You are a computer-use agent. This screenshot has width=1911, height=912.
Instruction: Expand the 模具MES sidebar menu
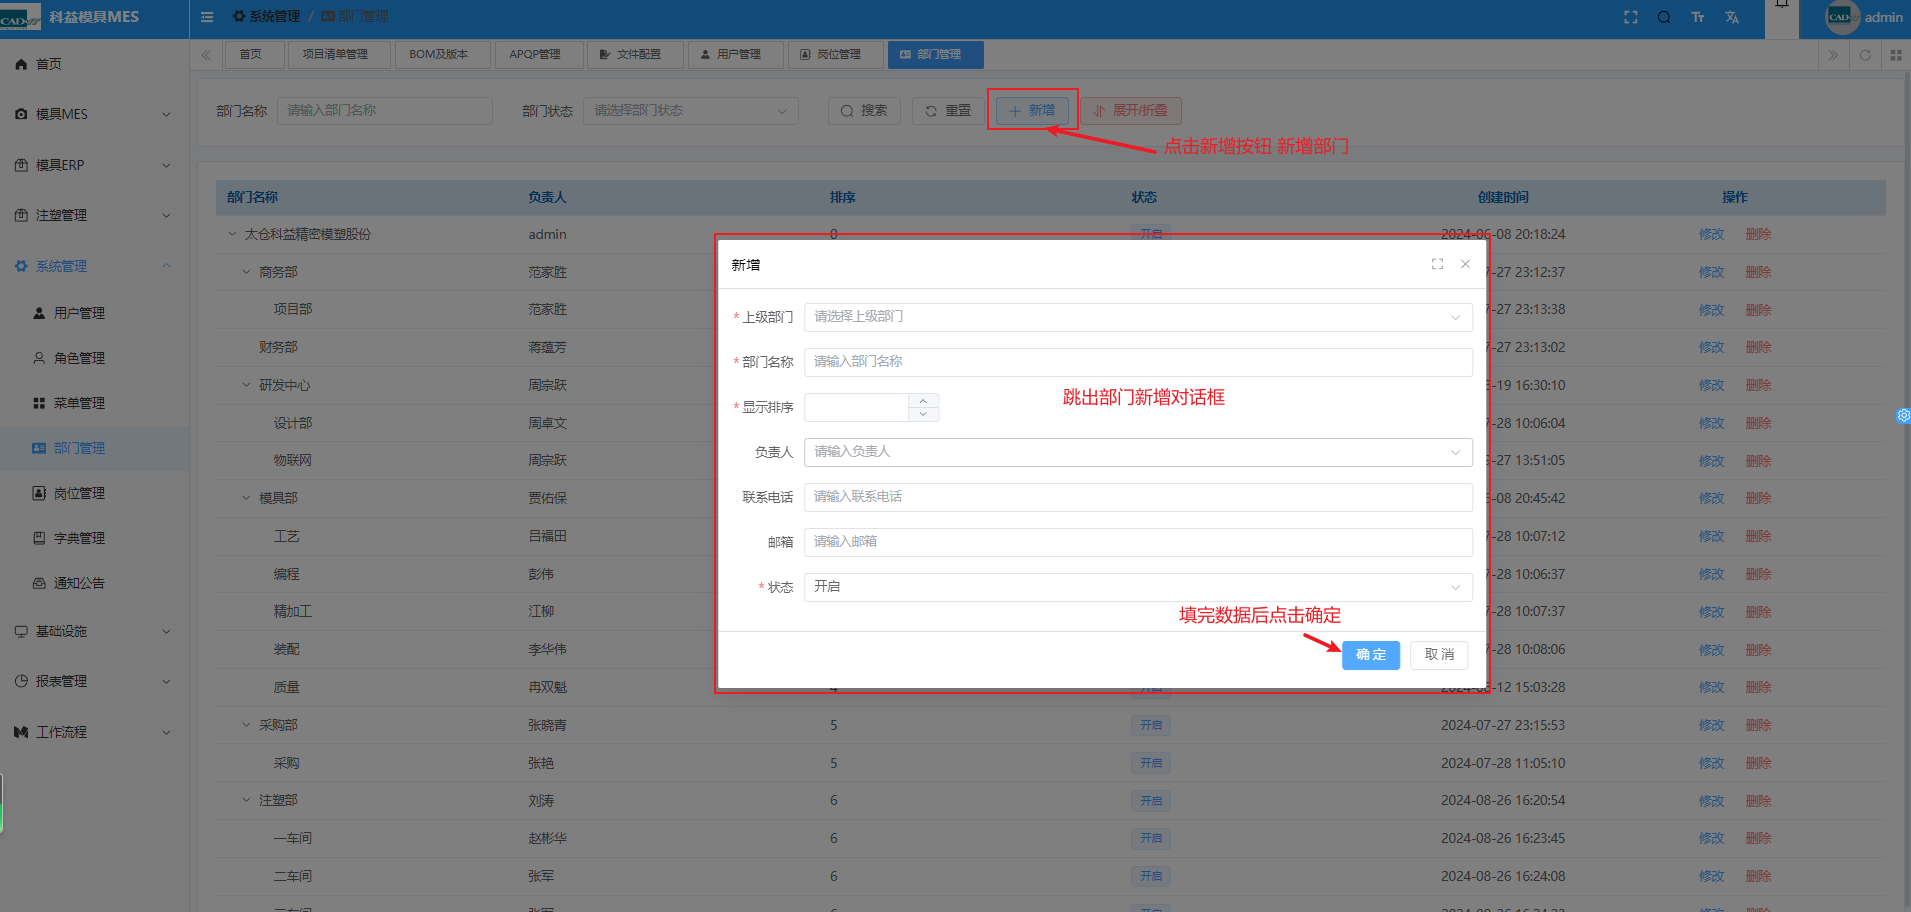(x=95, y=114)
